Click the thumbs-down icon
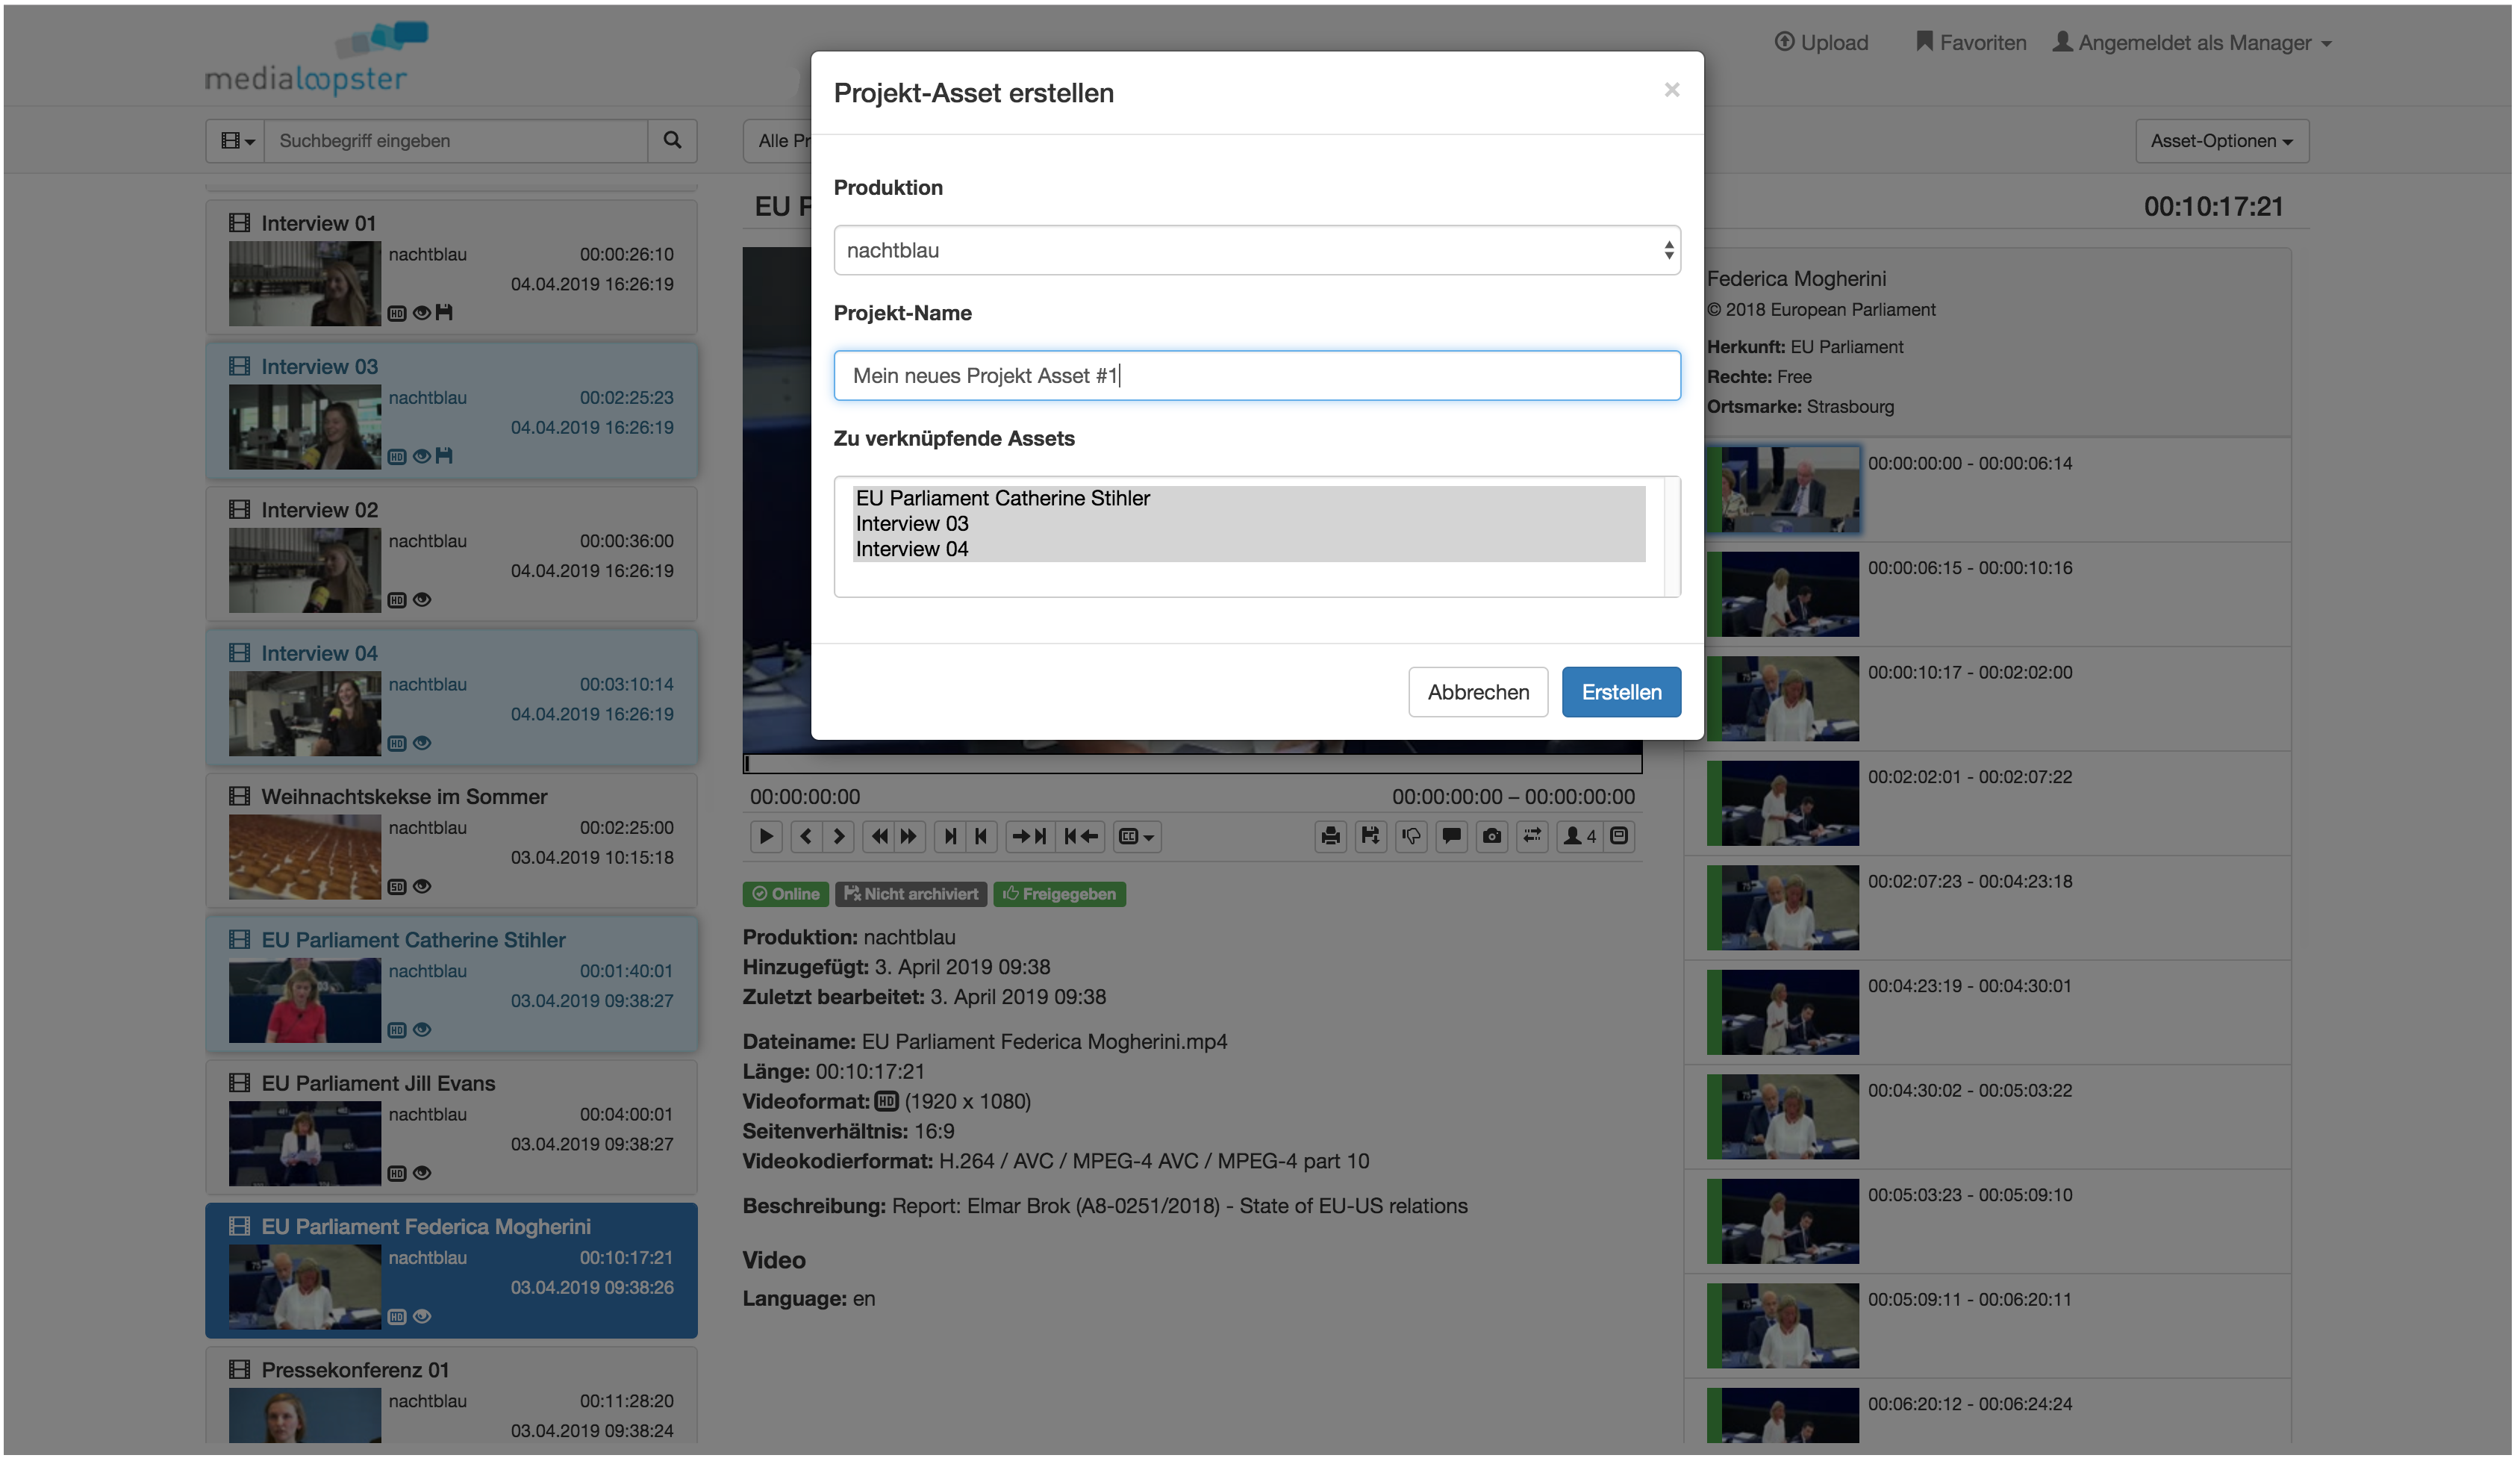2520x1464 pixels. point(1411,837)
